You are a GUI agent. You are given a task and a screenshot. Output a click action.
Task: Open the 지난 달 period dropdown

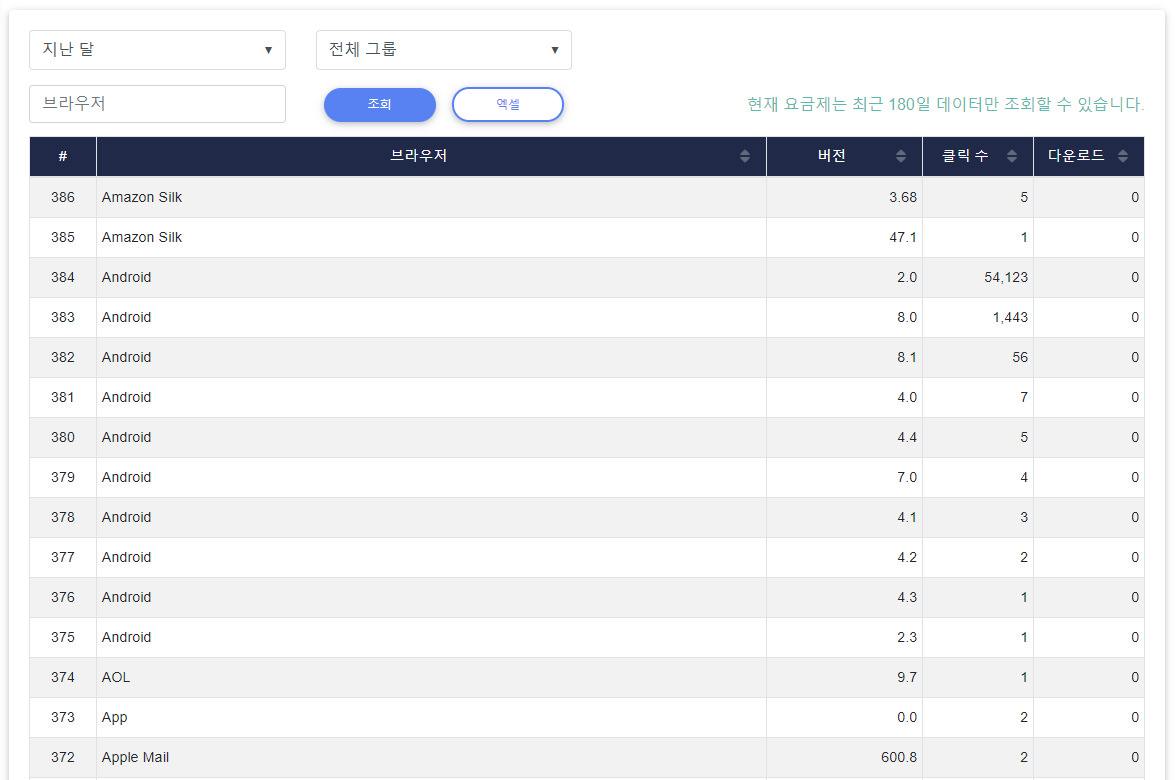click(157, 50)
